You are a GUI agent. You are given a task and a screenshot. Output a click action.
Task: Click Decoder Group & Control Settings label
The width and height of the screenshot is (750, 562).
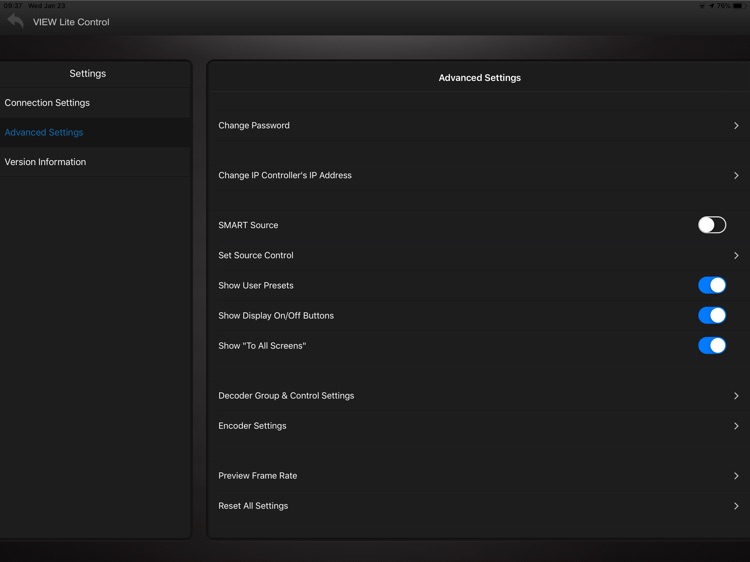click(286, 396)
